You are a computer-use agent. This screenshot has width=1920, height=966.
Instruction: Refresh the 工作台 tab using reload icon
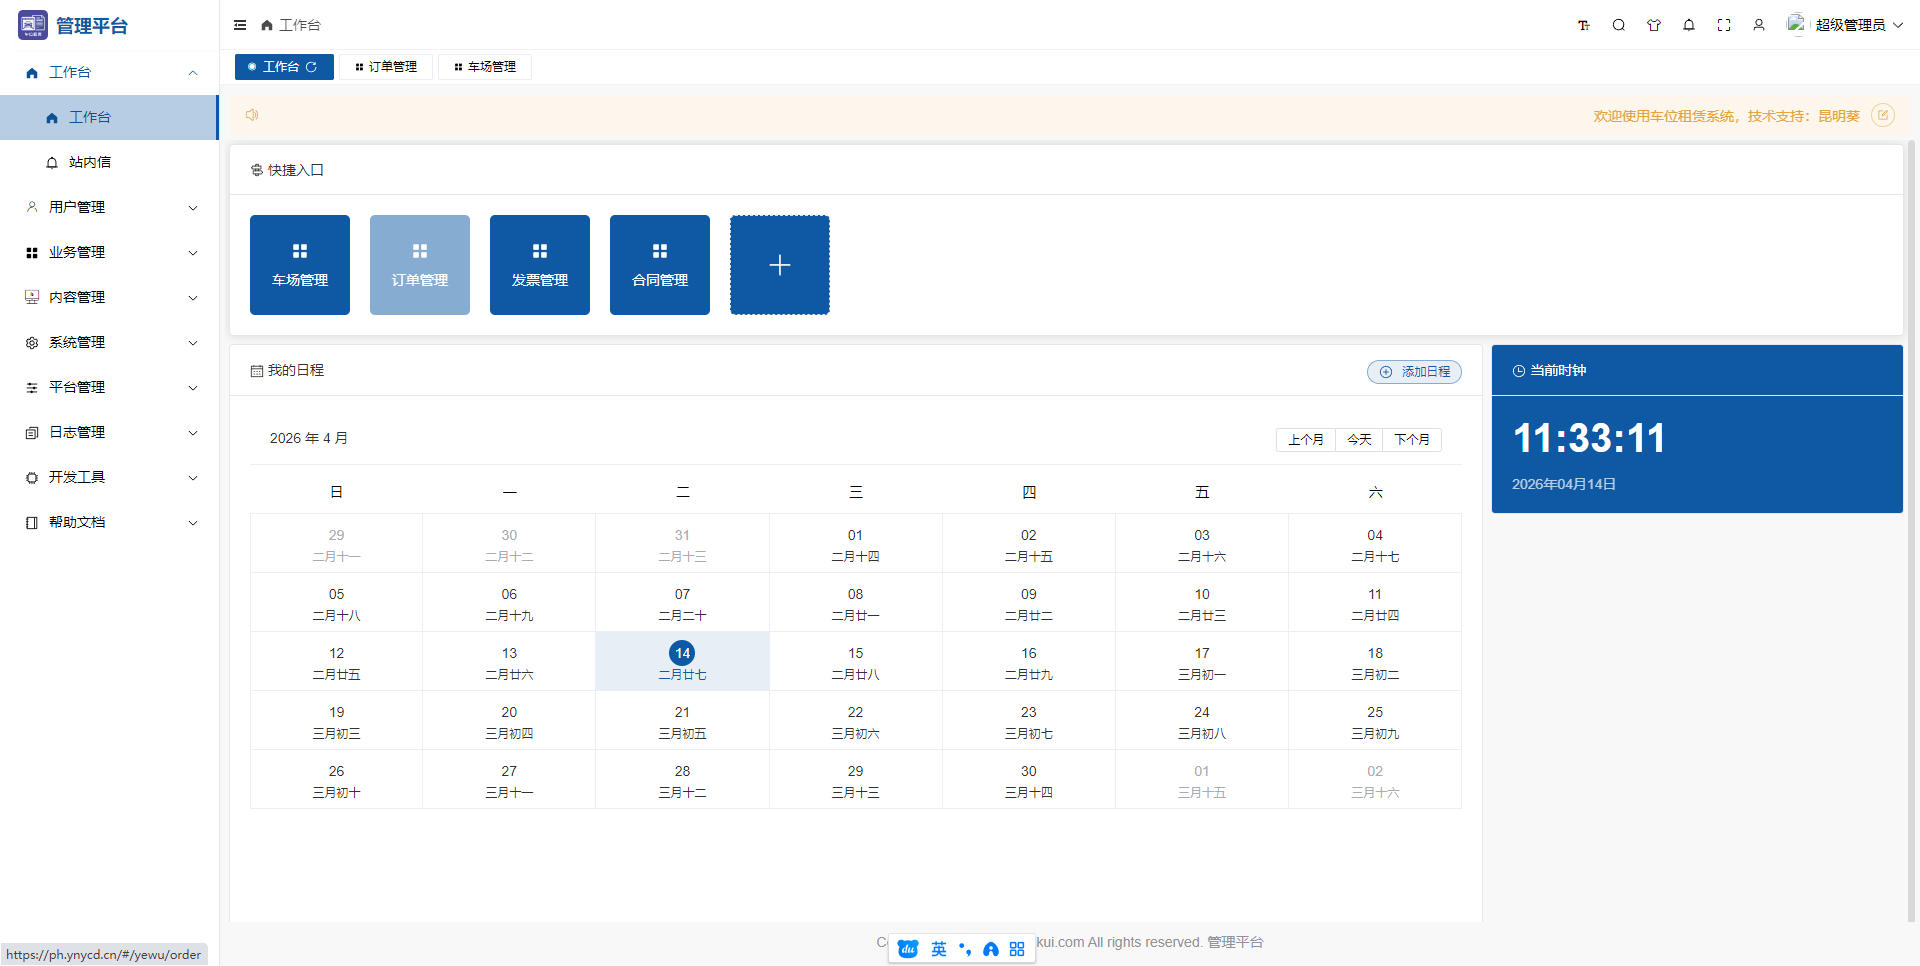312,67
